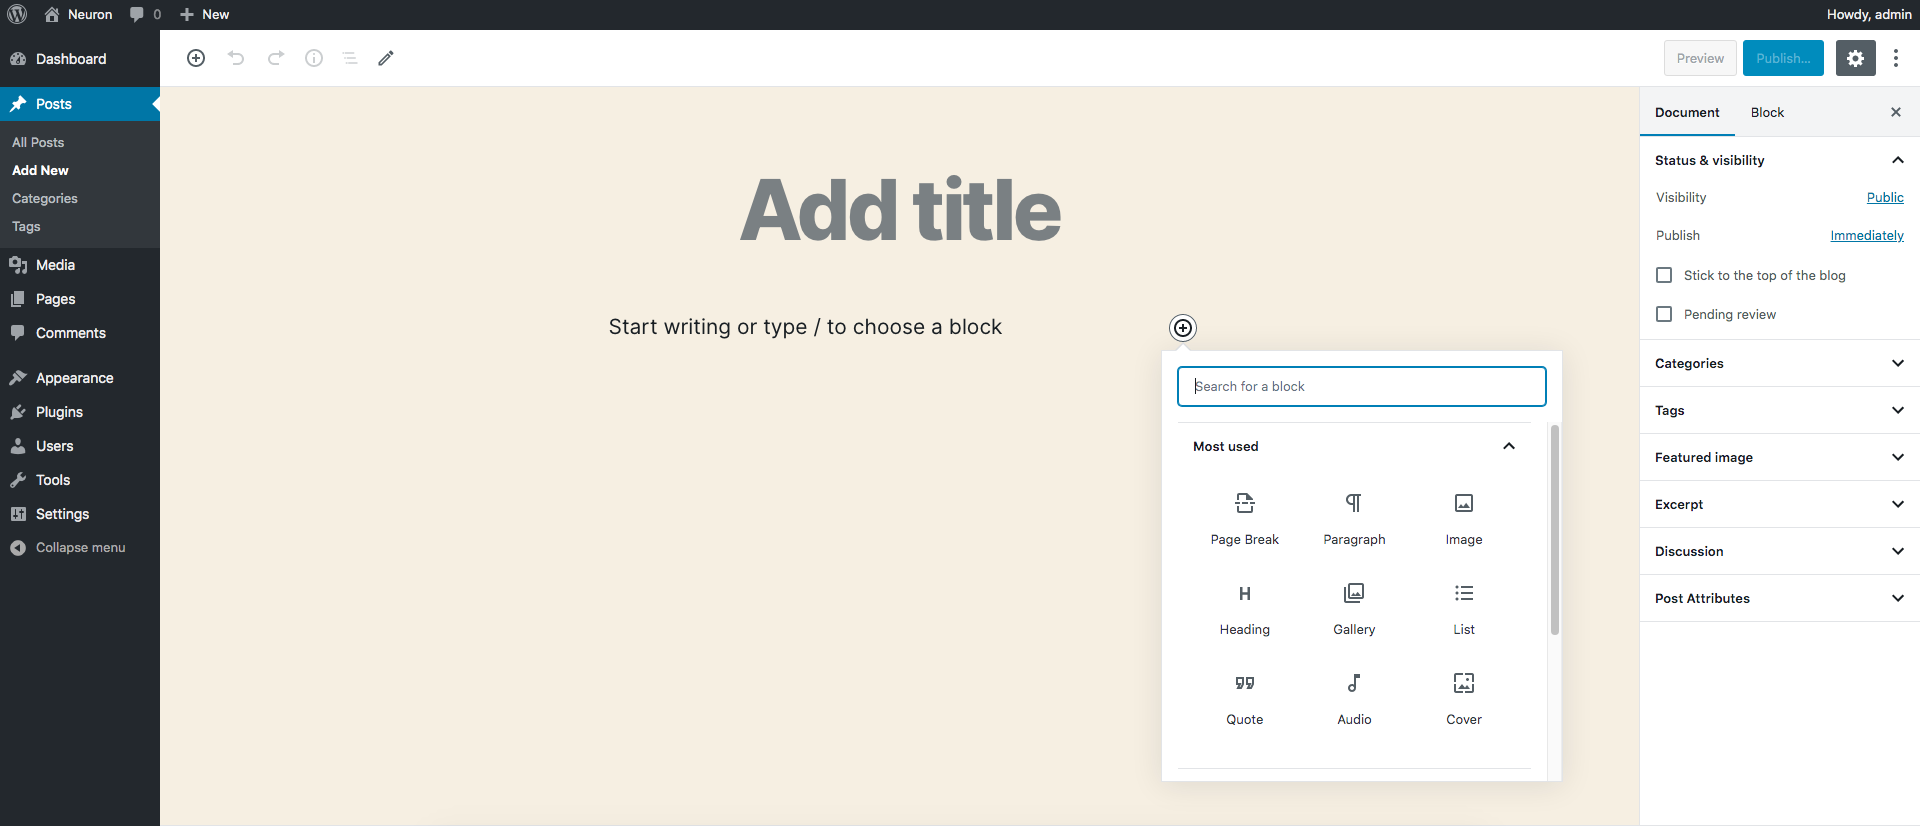Go to All Posts submenu

click(x=38, y=142)
